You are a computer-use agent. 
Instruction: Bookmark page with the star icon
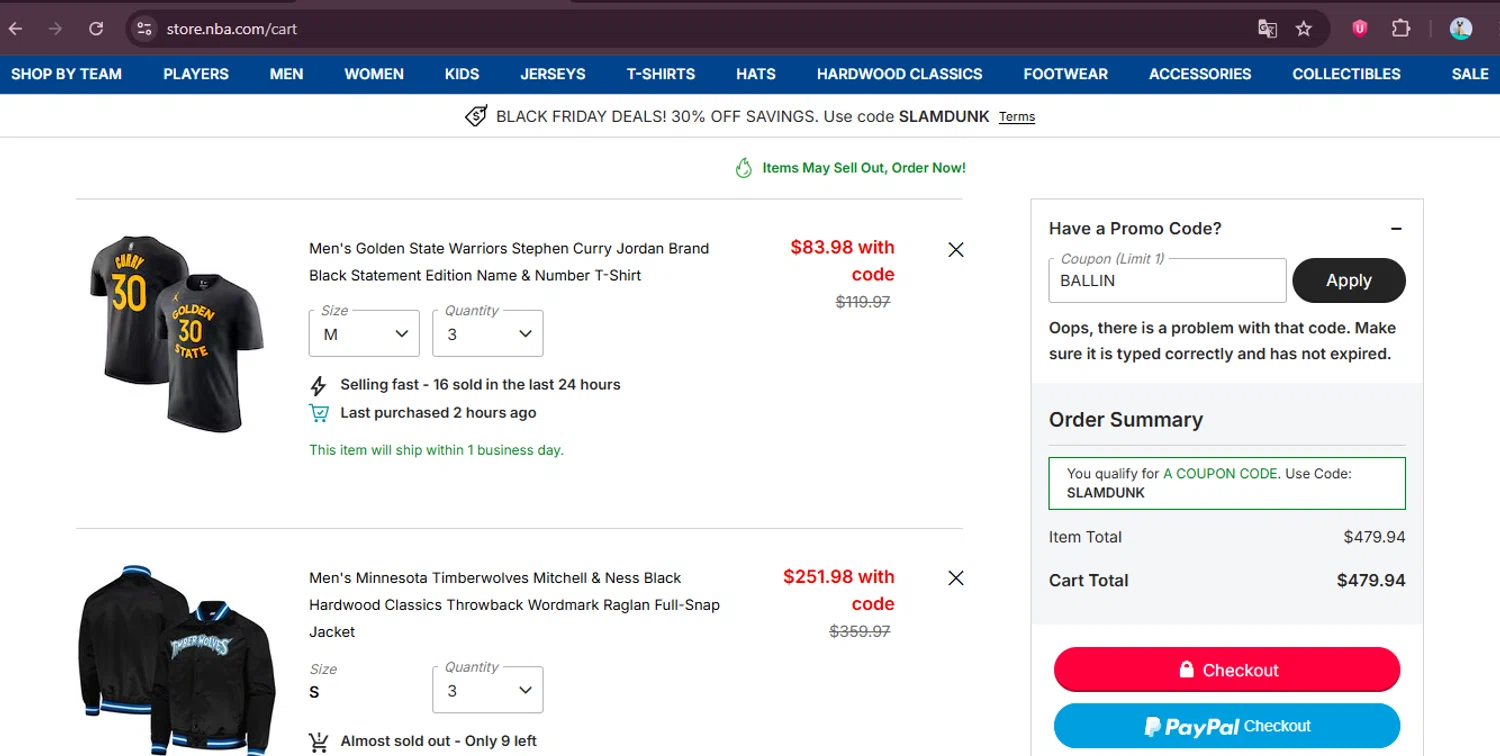[1304, 29]
